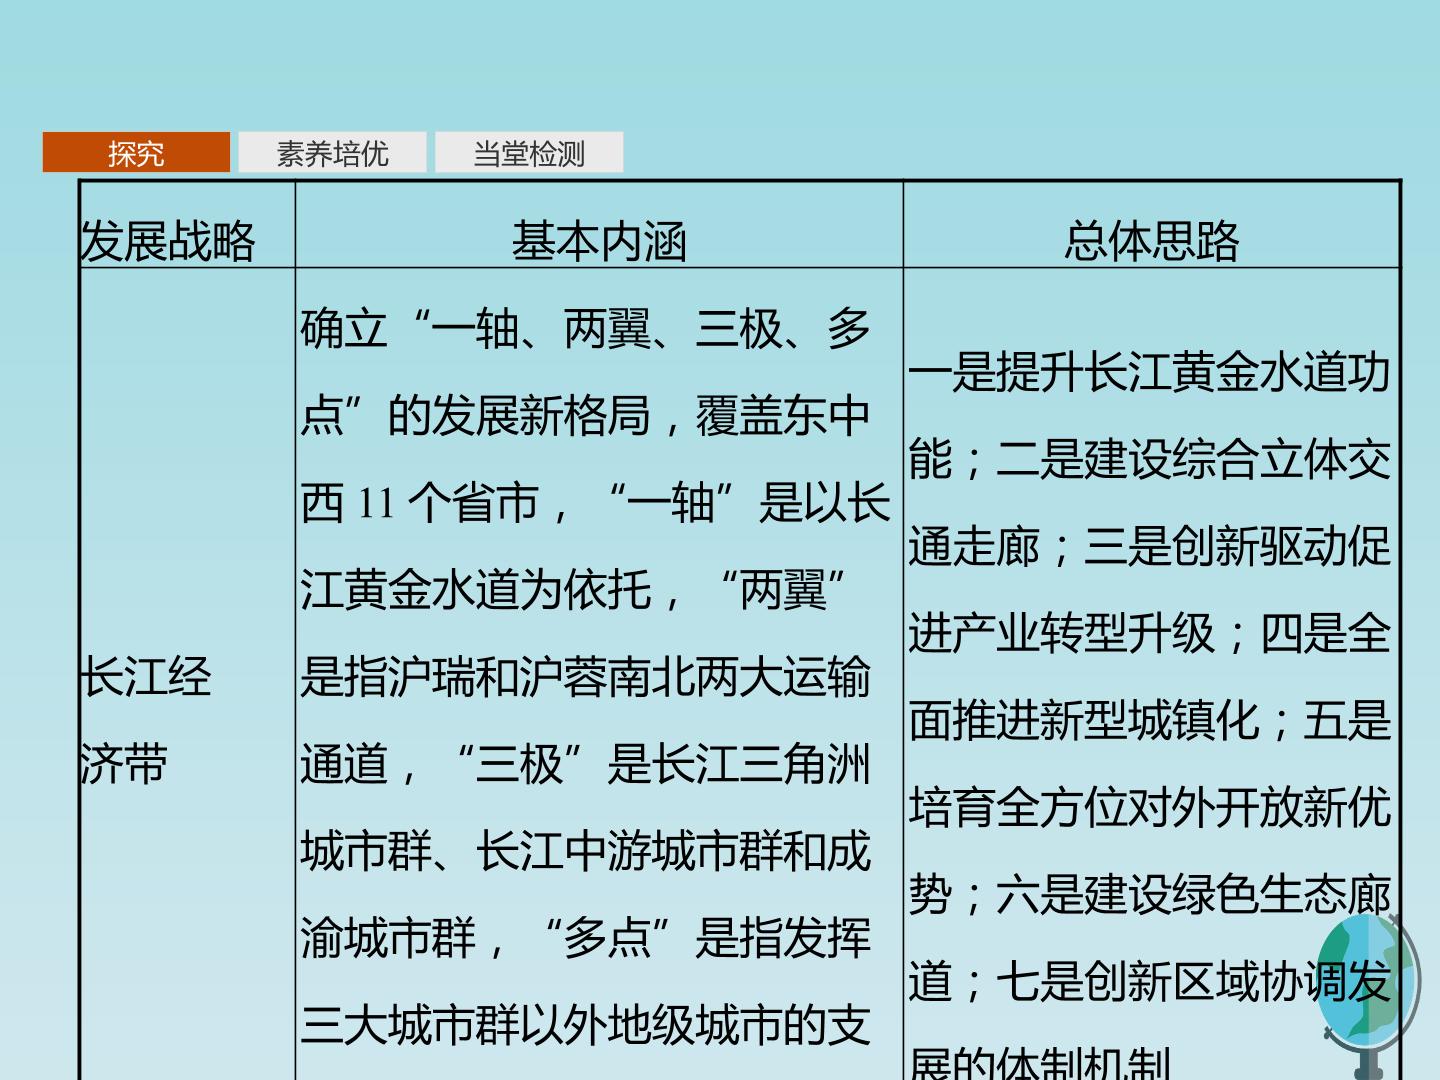Open the 探究 tab

point(136,152)
